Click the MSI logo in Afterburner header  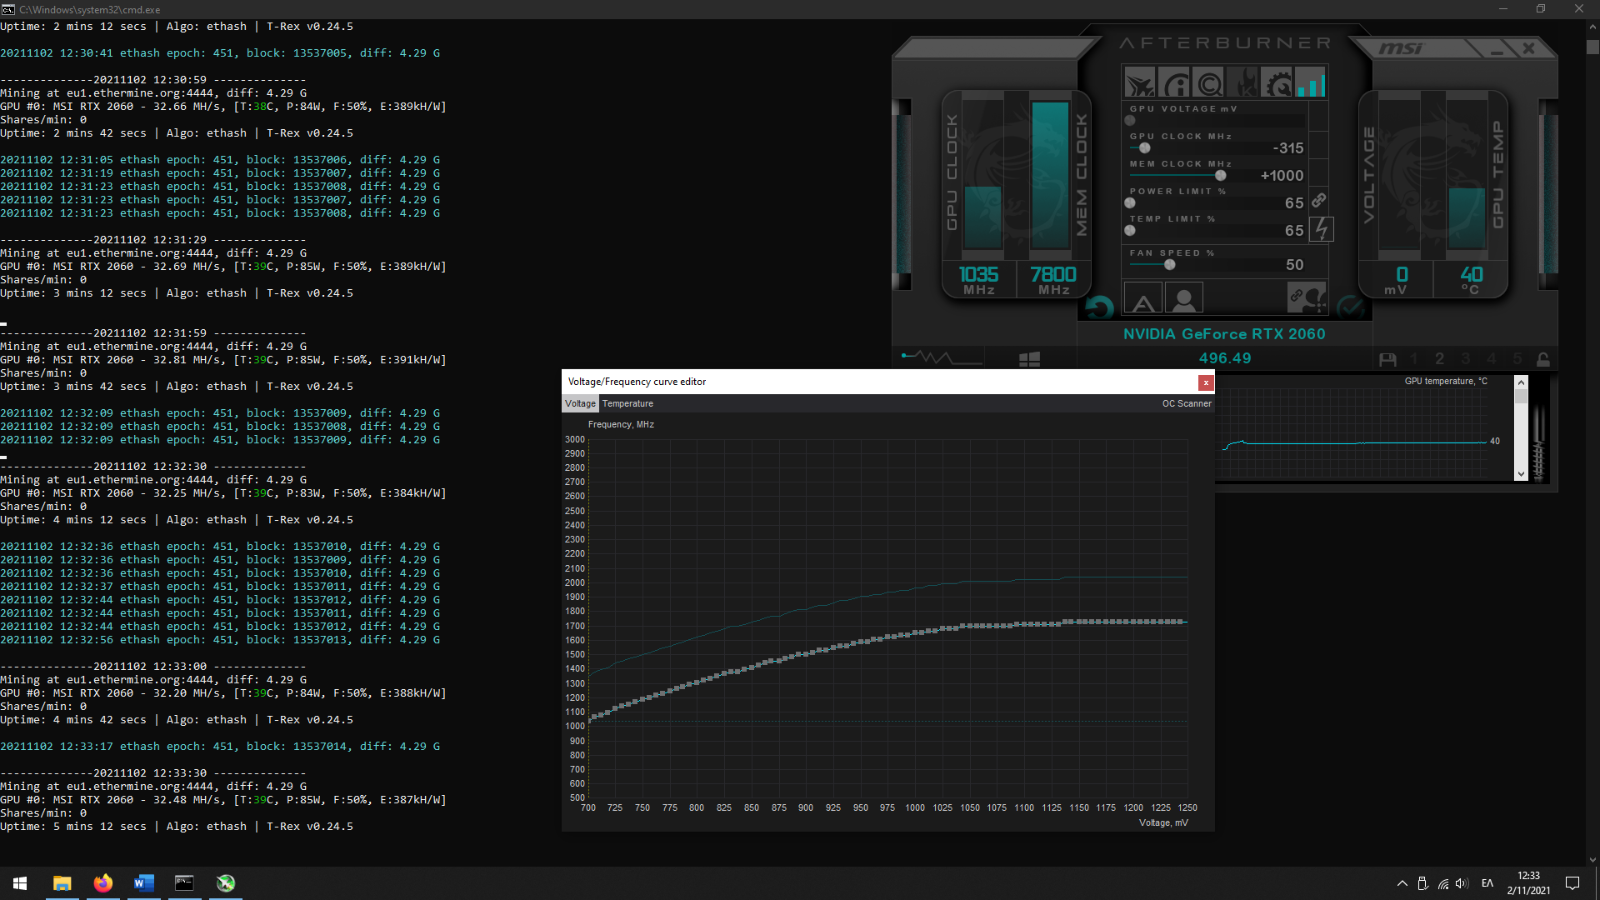(x=1400, y=48)
